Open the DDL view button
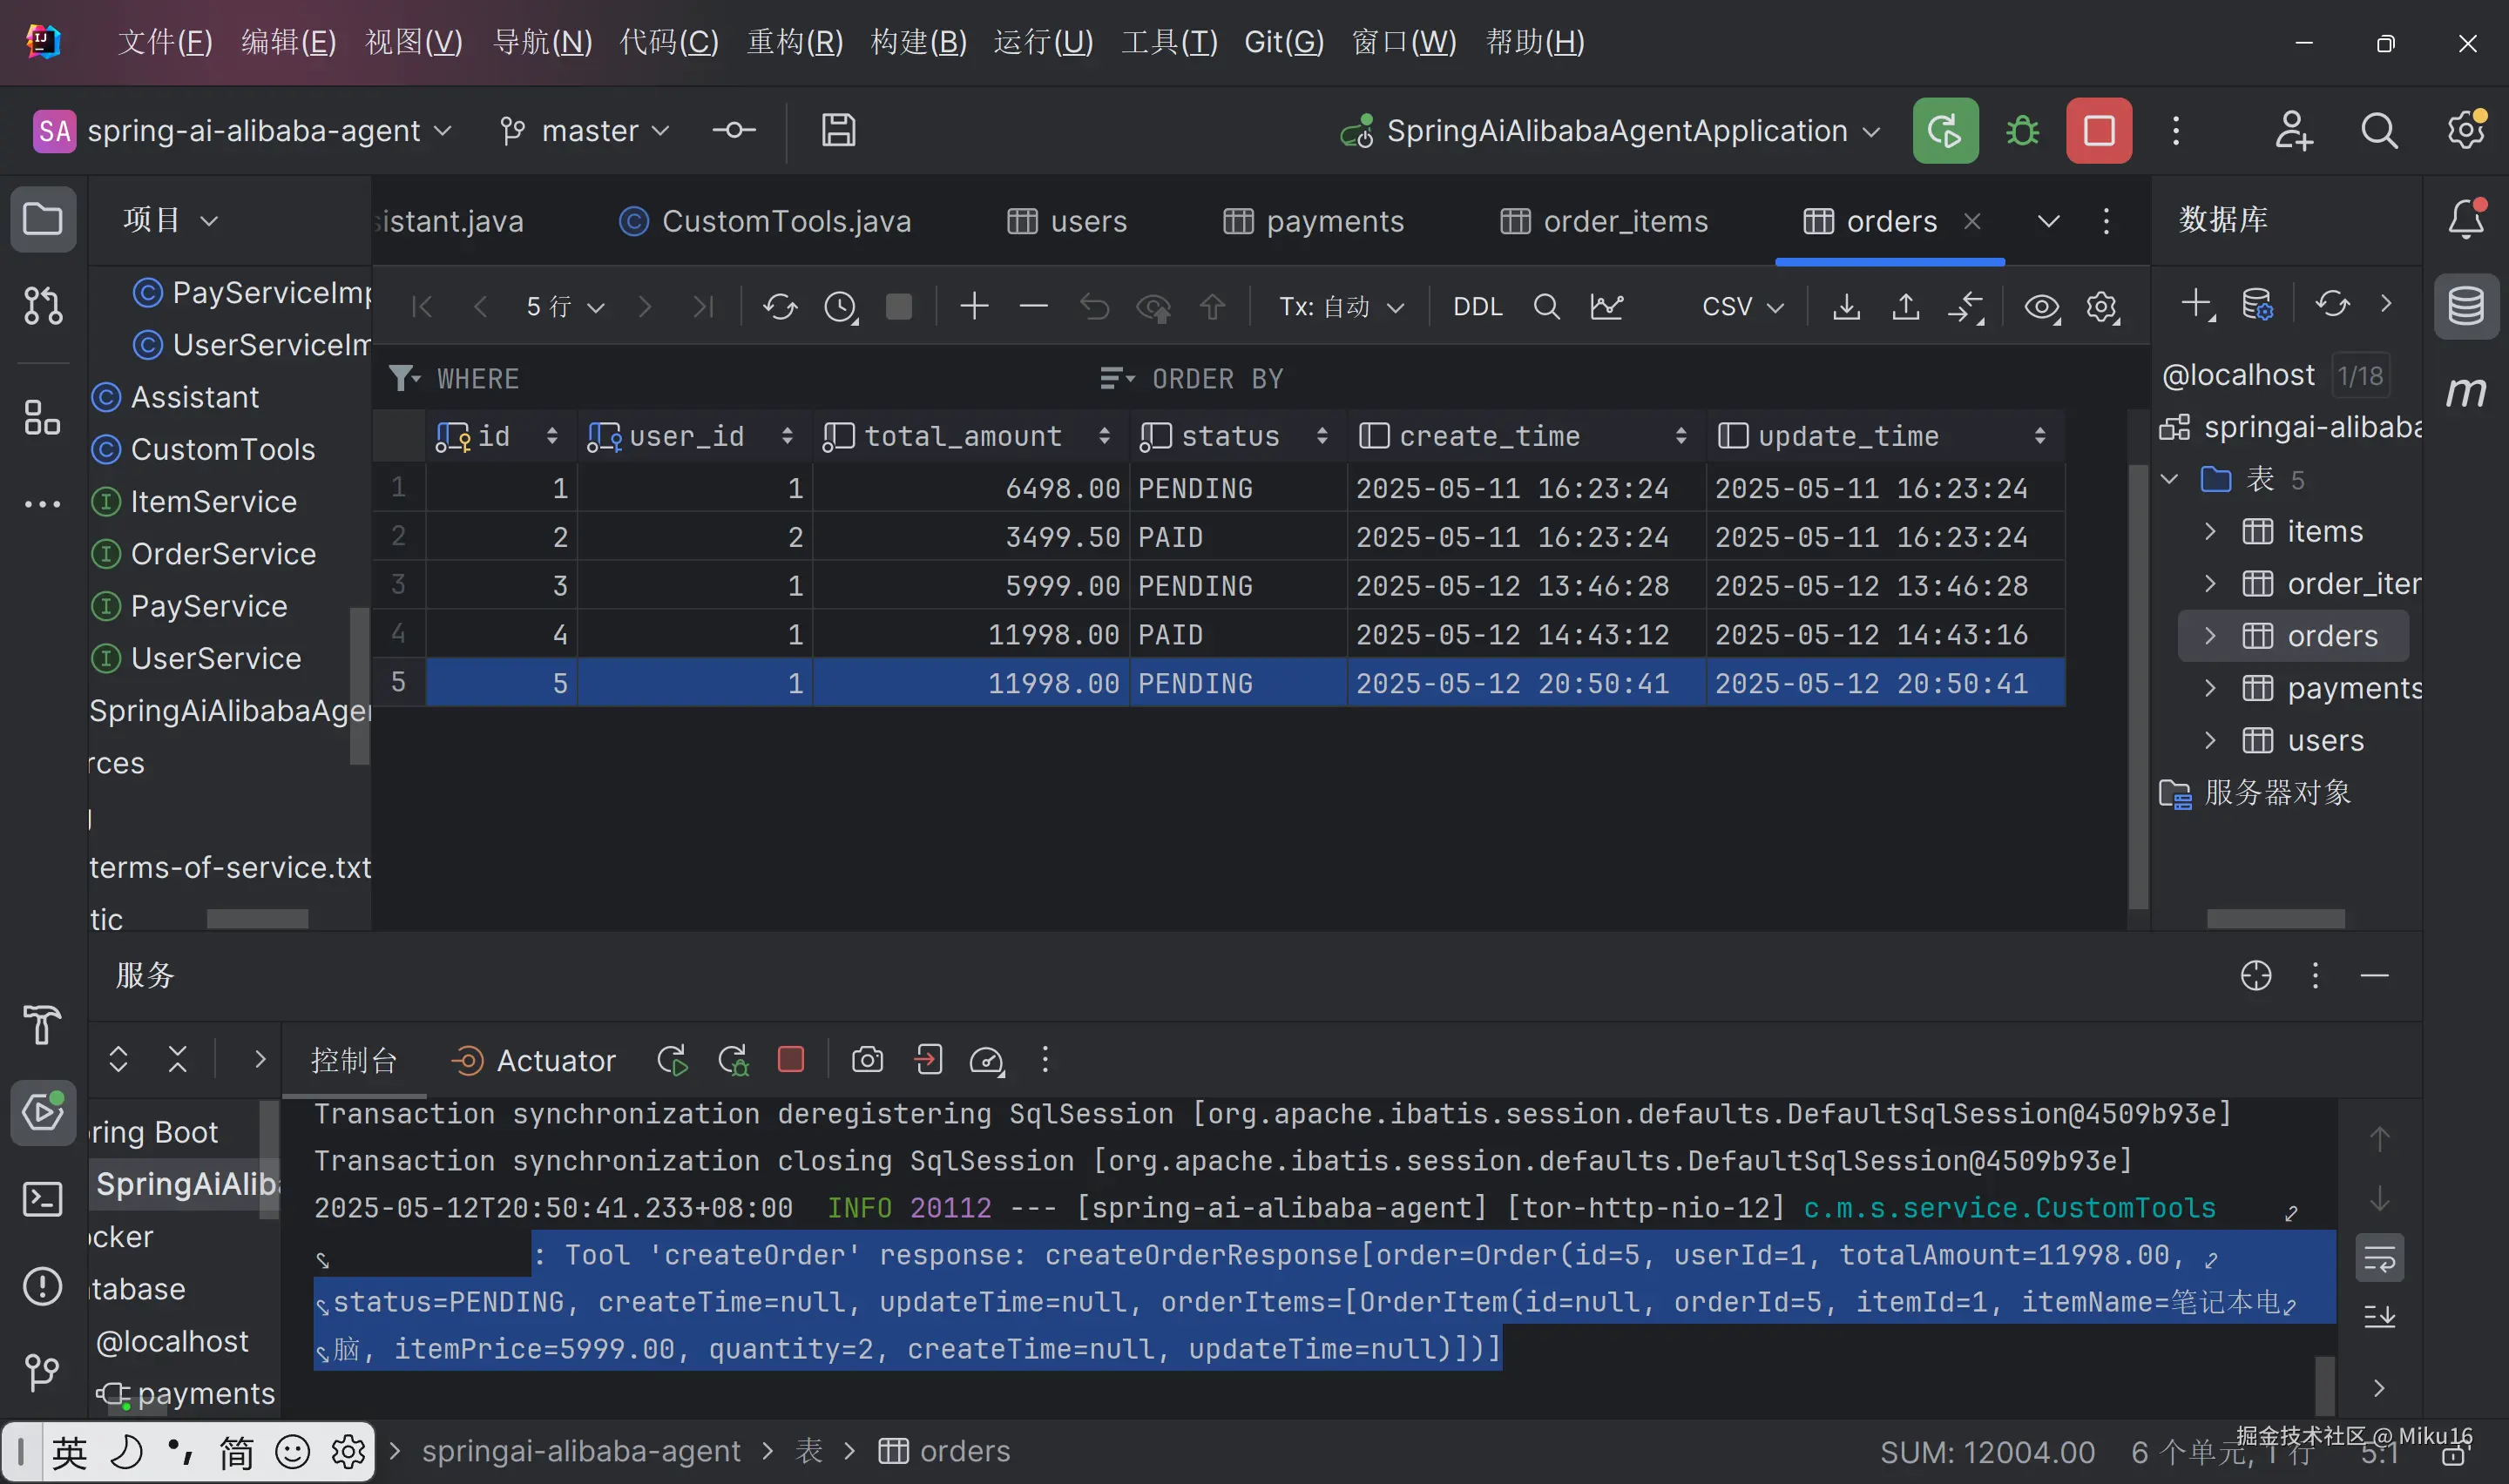 (x=1477, y=306)
